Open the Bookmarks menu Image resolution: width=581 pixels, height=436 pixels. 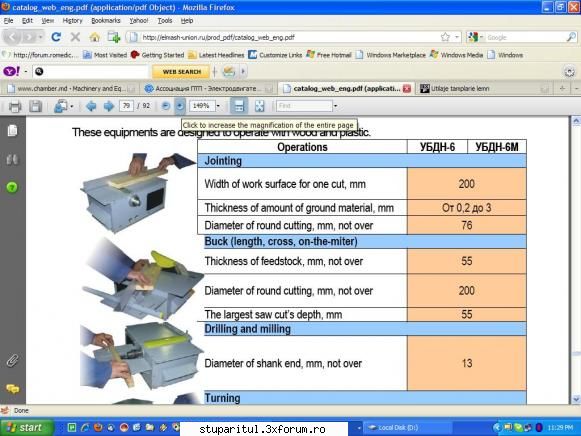click(106, 21)
